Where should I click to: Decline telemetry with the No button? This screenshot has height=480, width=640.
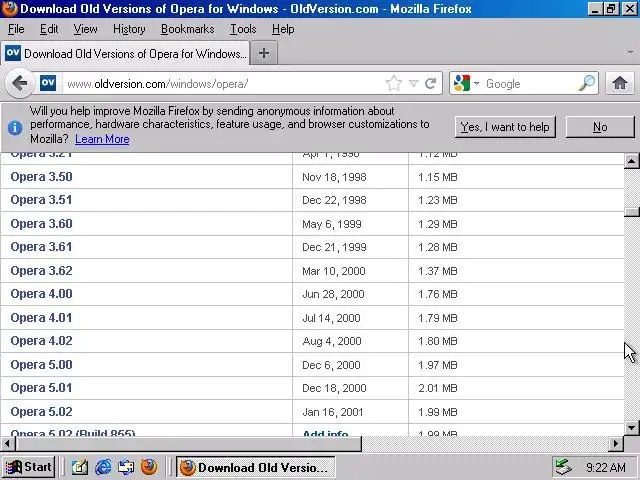(x=600, y=127)
